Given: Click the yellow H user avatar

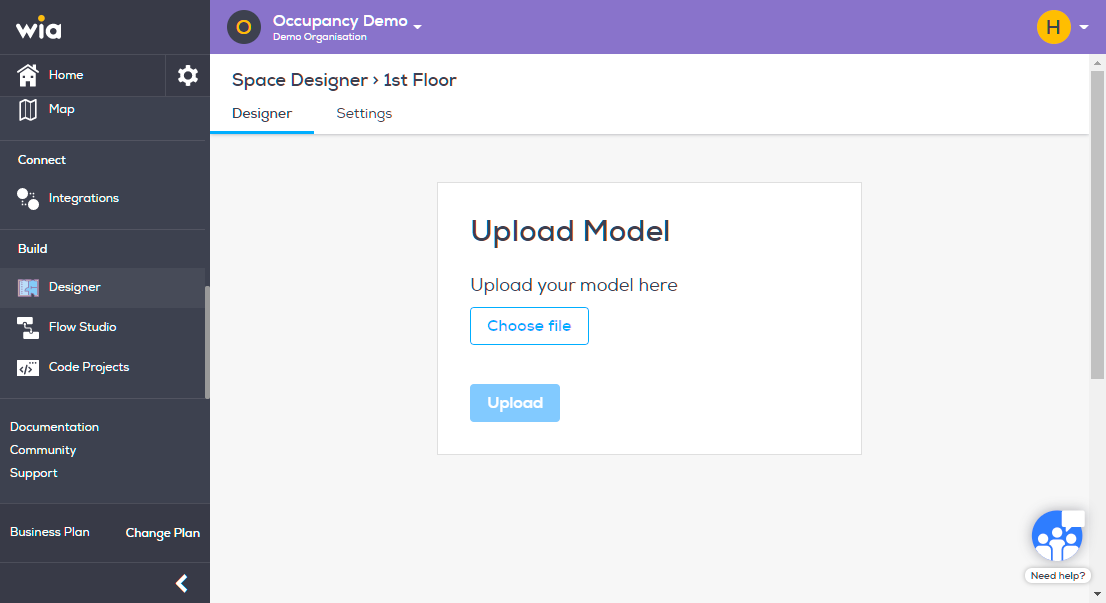Looking at the screenshot, I should [1053, 27].
